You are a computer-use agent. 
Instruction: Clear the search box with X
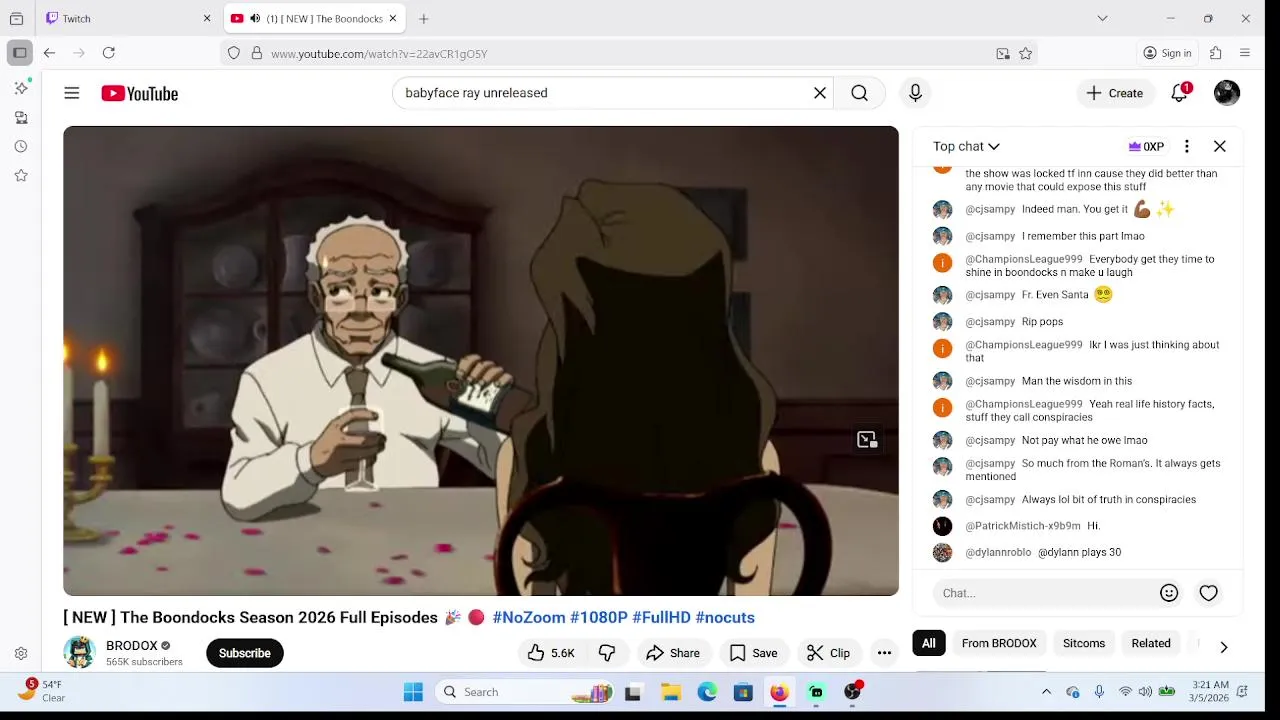coord(820,93)
